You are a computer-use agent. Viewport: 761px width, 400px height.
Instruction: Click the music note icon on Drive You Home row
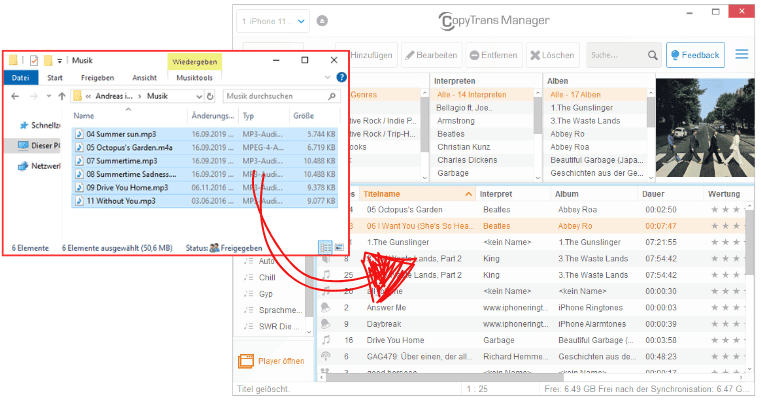[327, 340]
